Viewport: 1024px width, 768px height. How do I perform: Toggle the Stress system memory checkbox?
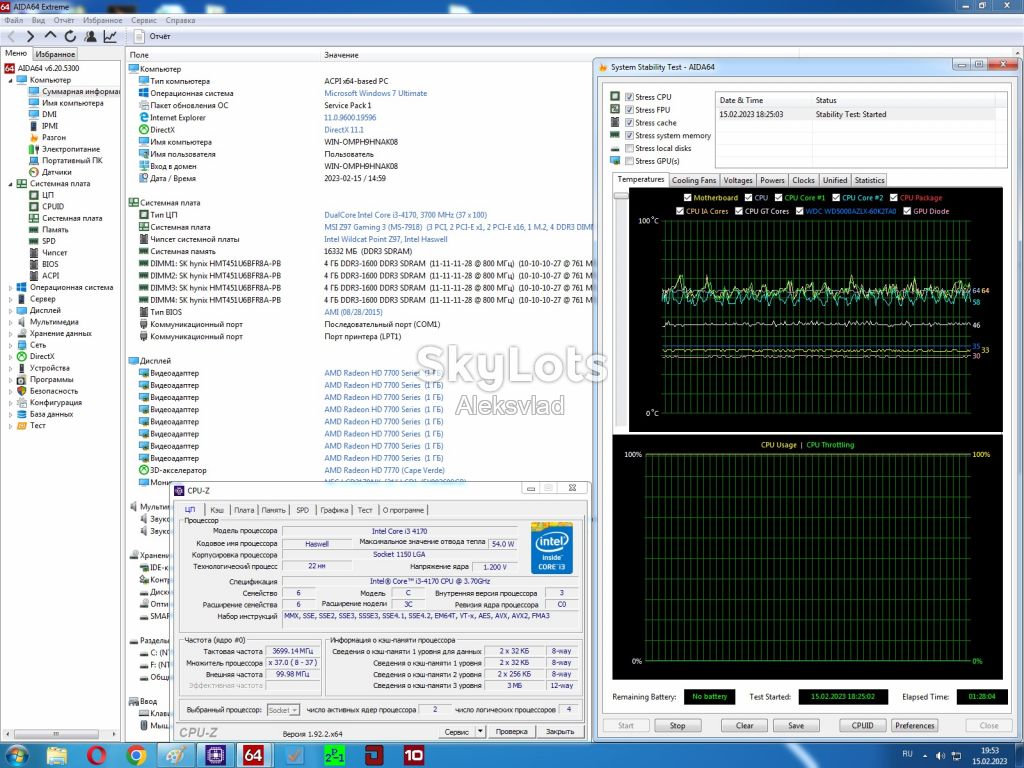point(630,135)
